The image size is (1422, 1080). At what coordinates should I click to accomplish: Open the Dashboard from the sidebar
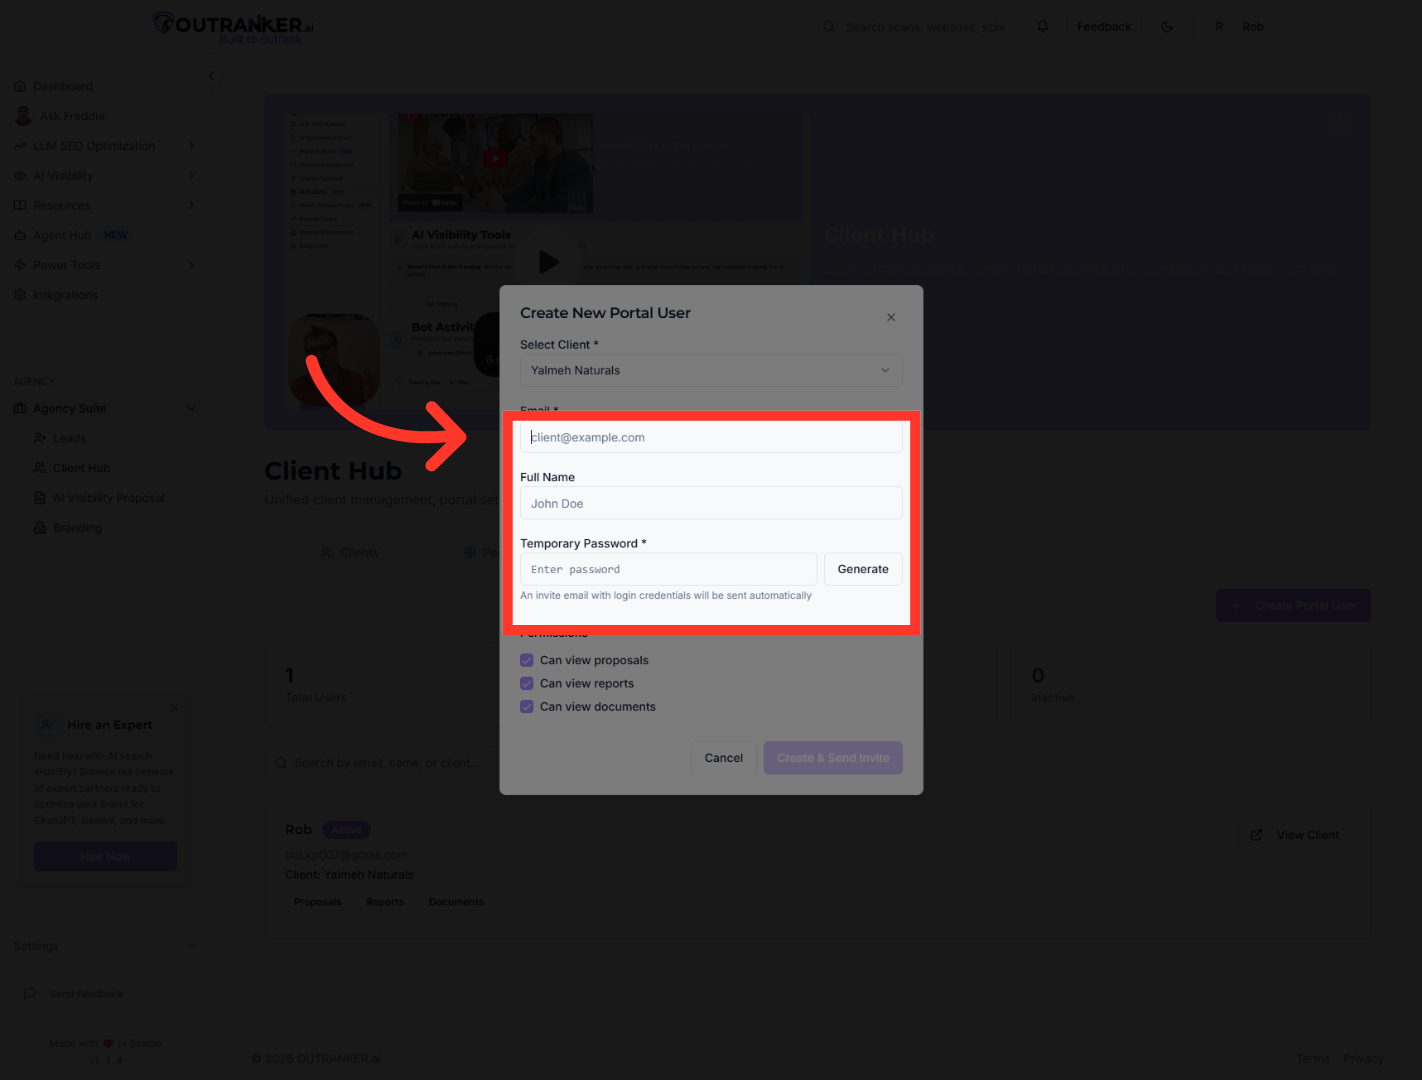[64, 85]
